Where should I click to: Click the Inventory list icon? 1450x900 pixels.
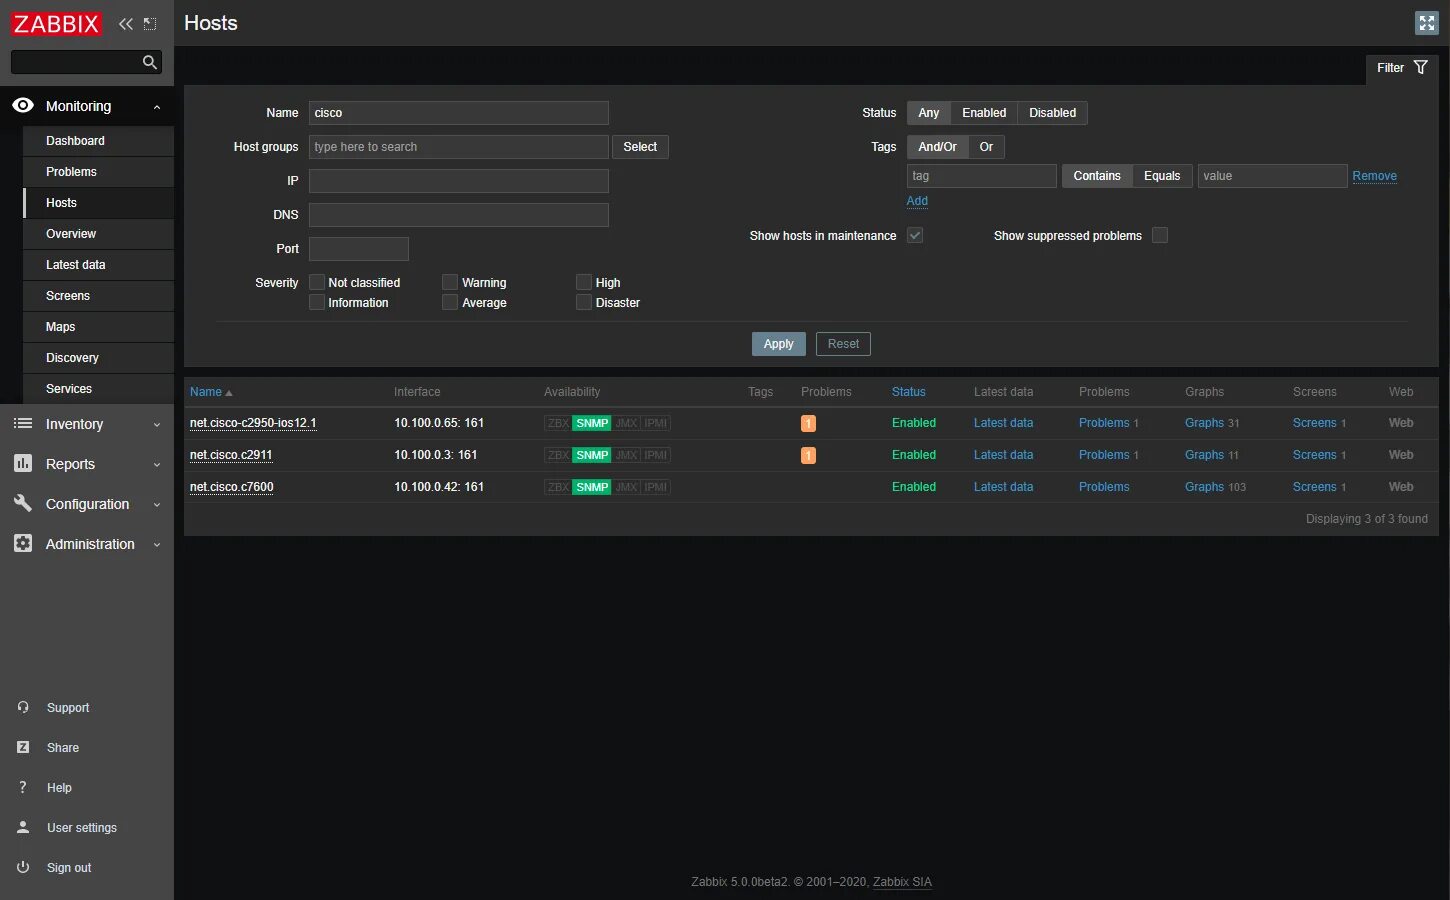[23, 424]
